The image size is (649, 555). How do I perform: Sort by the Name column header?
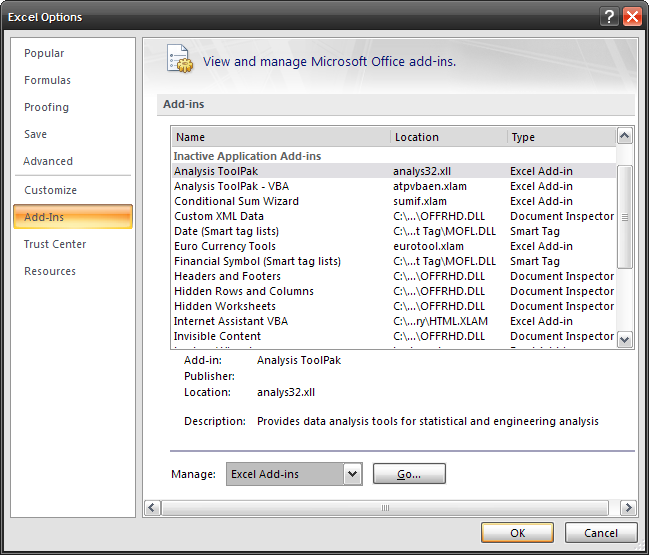click(x=281, y=137)
